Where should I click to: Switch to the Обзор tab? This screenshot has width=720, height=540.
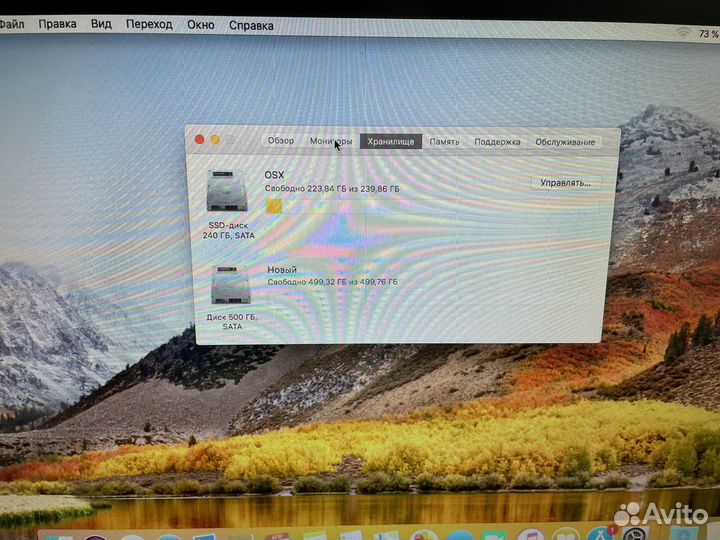(281, 141)
